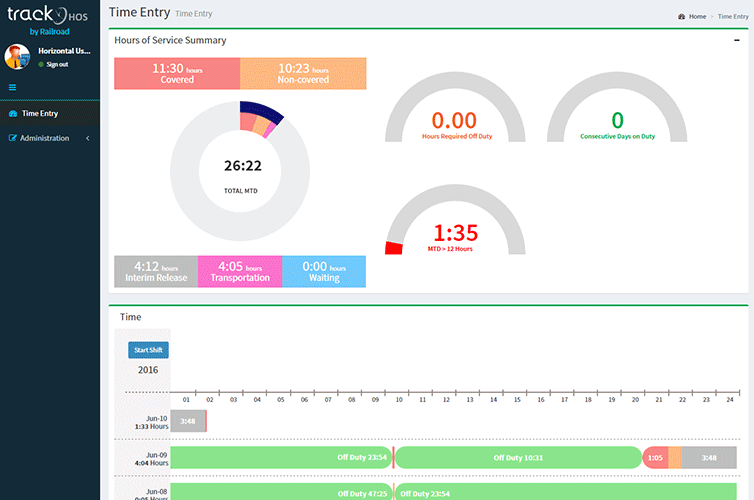754x500 pixels.
Task: Click the Covered hours tile
Action: pos(177,73)
